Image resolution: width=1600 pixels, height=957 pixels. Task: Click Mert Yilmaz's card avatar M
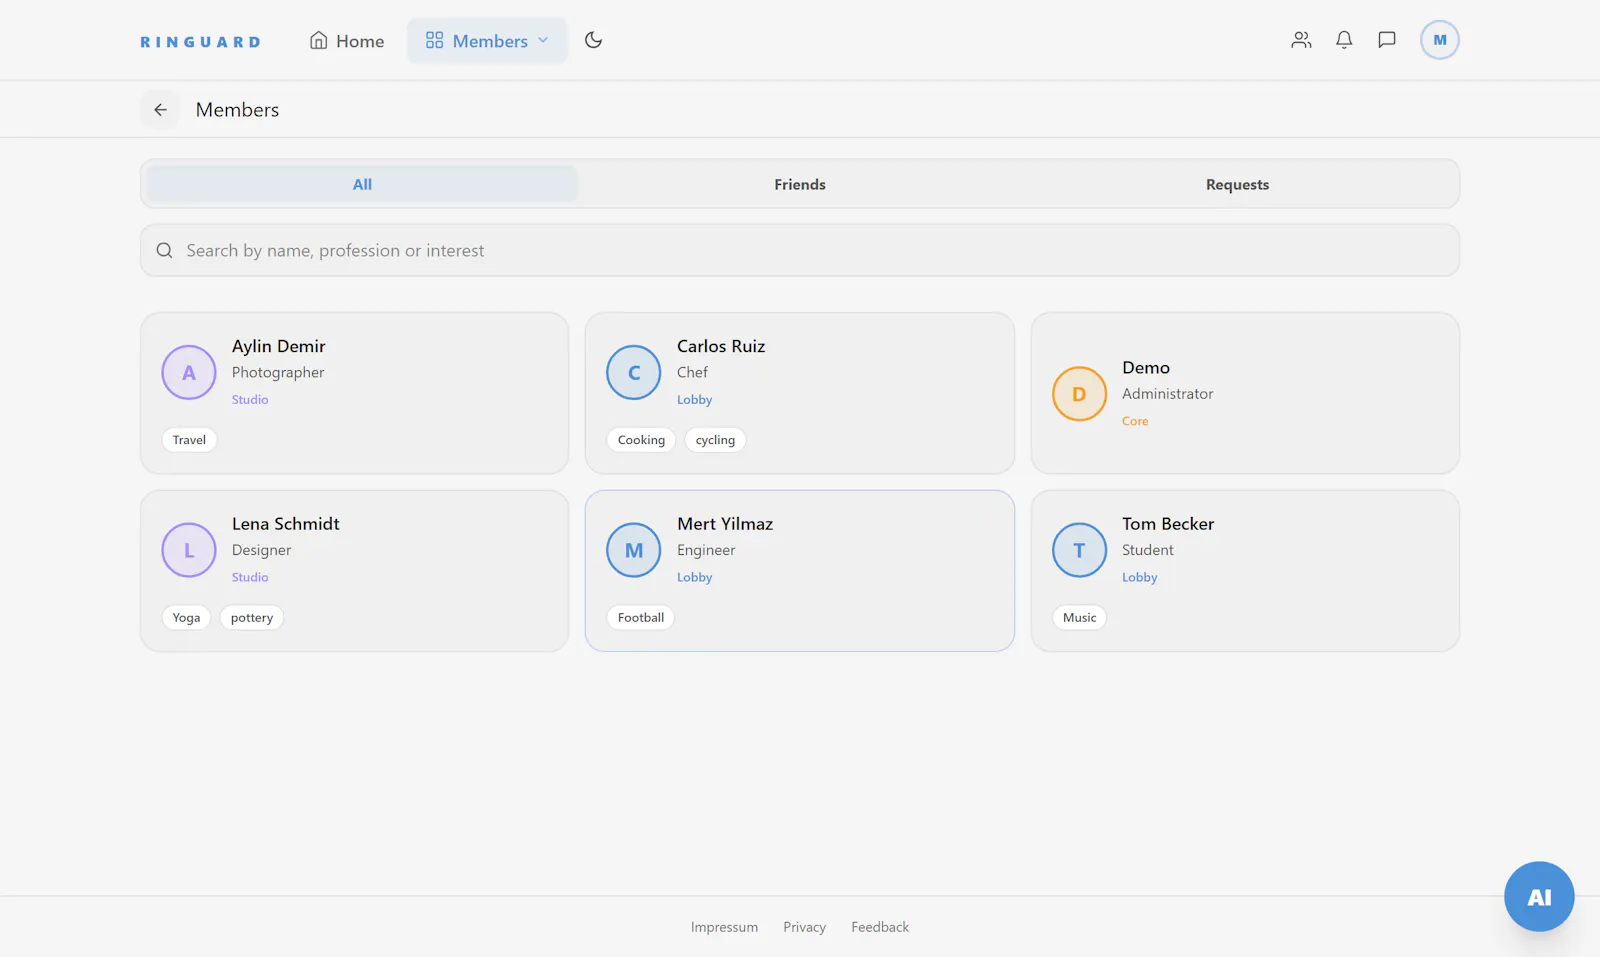click(x=634, y=550)
